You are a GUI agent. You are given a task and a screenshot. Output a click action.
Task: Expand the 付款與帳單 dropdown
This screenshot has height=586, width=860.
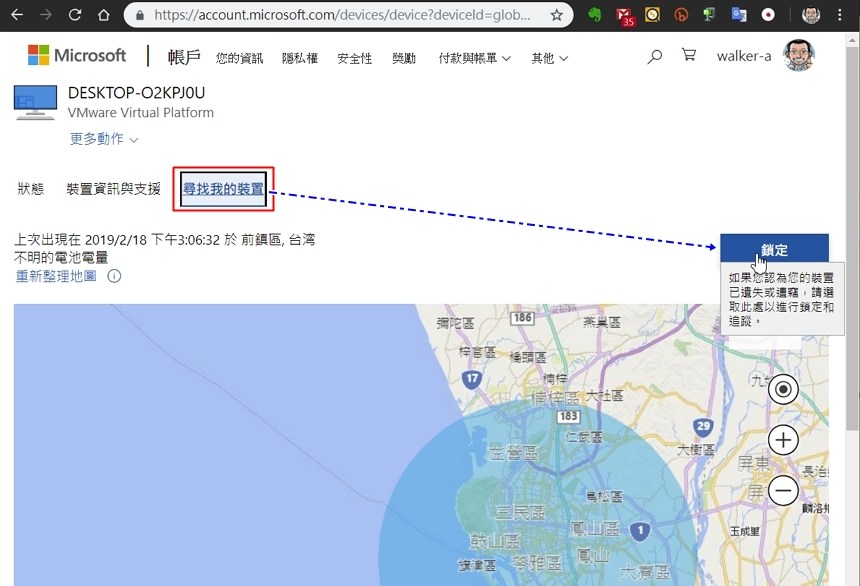click(x=474, y=58)
